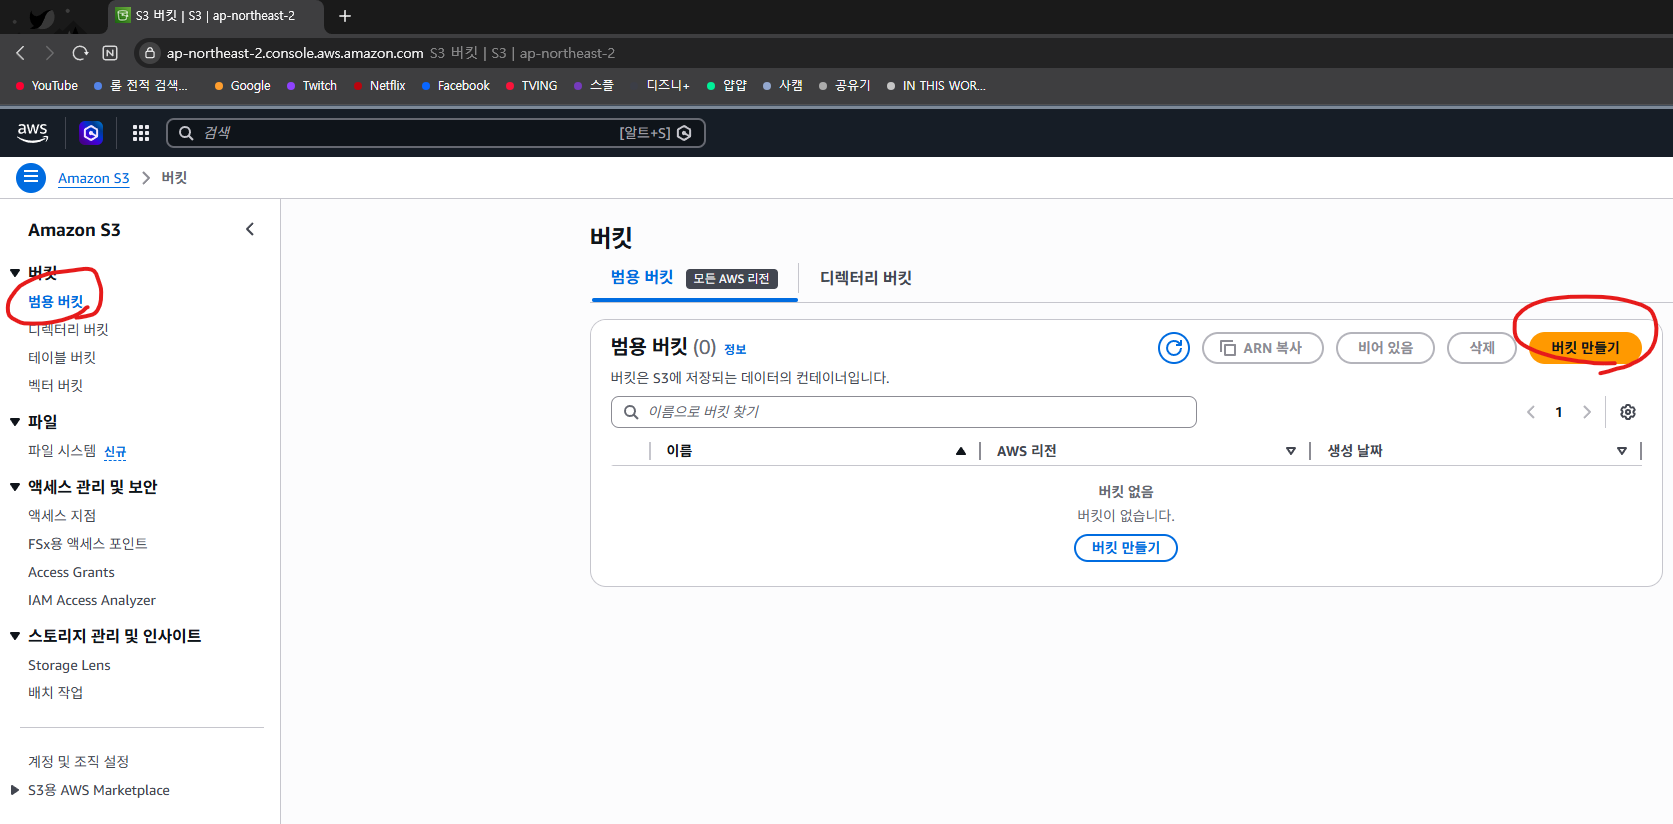Viewport: 1673px width, 824px height.
Task: Focus the 이름으로 버킷 찾기 search field
Action: click(904, 412)
